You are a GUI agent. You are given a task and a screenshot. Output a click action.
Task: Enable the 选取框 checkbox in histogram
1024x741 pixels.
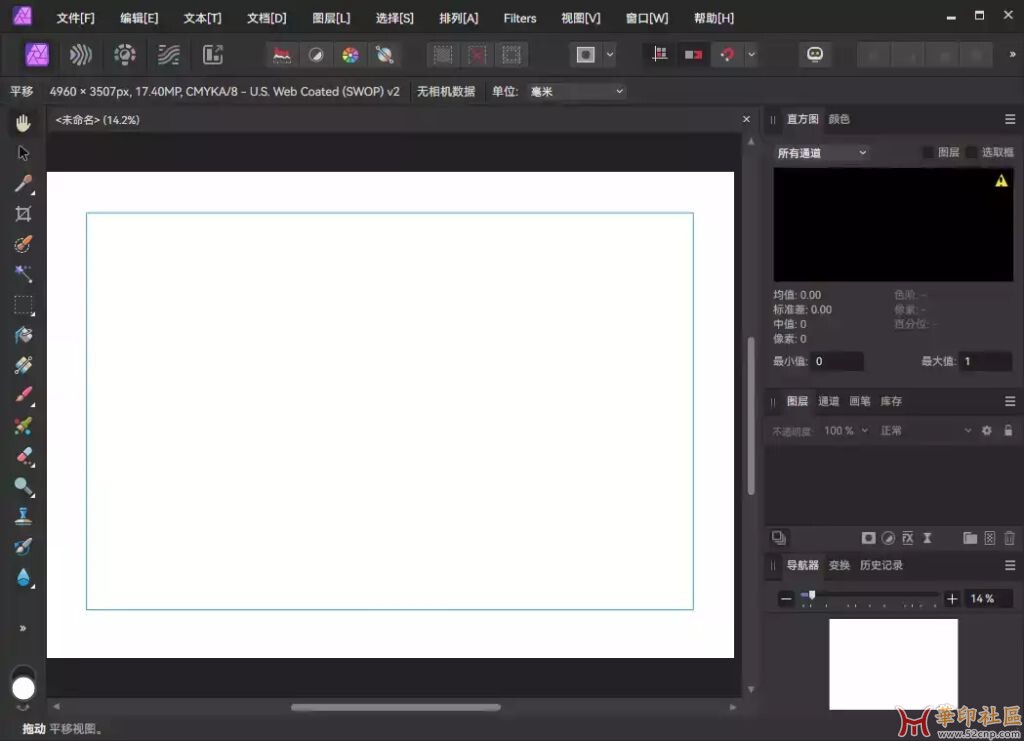coord(971,153)
